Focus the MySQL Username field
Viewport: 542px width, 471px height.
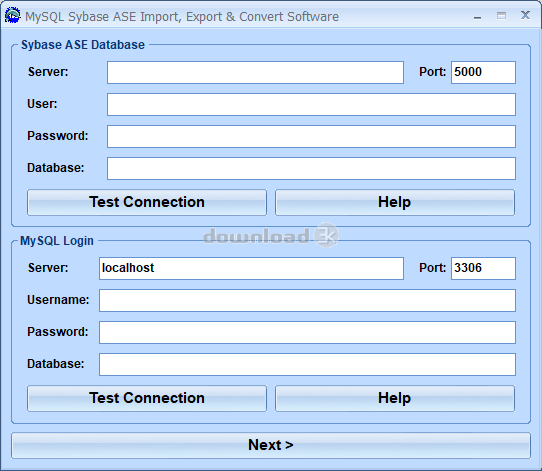click(x=307, y=300)
